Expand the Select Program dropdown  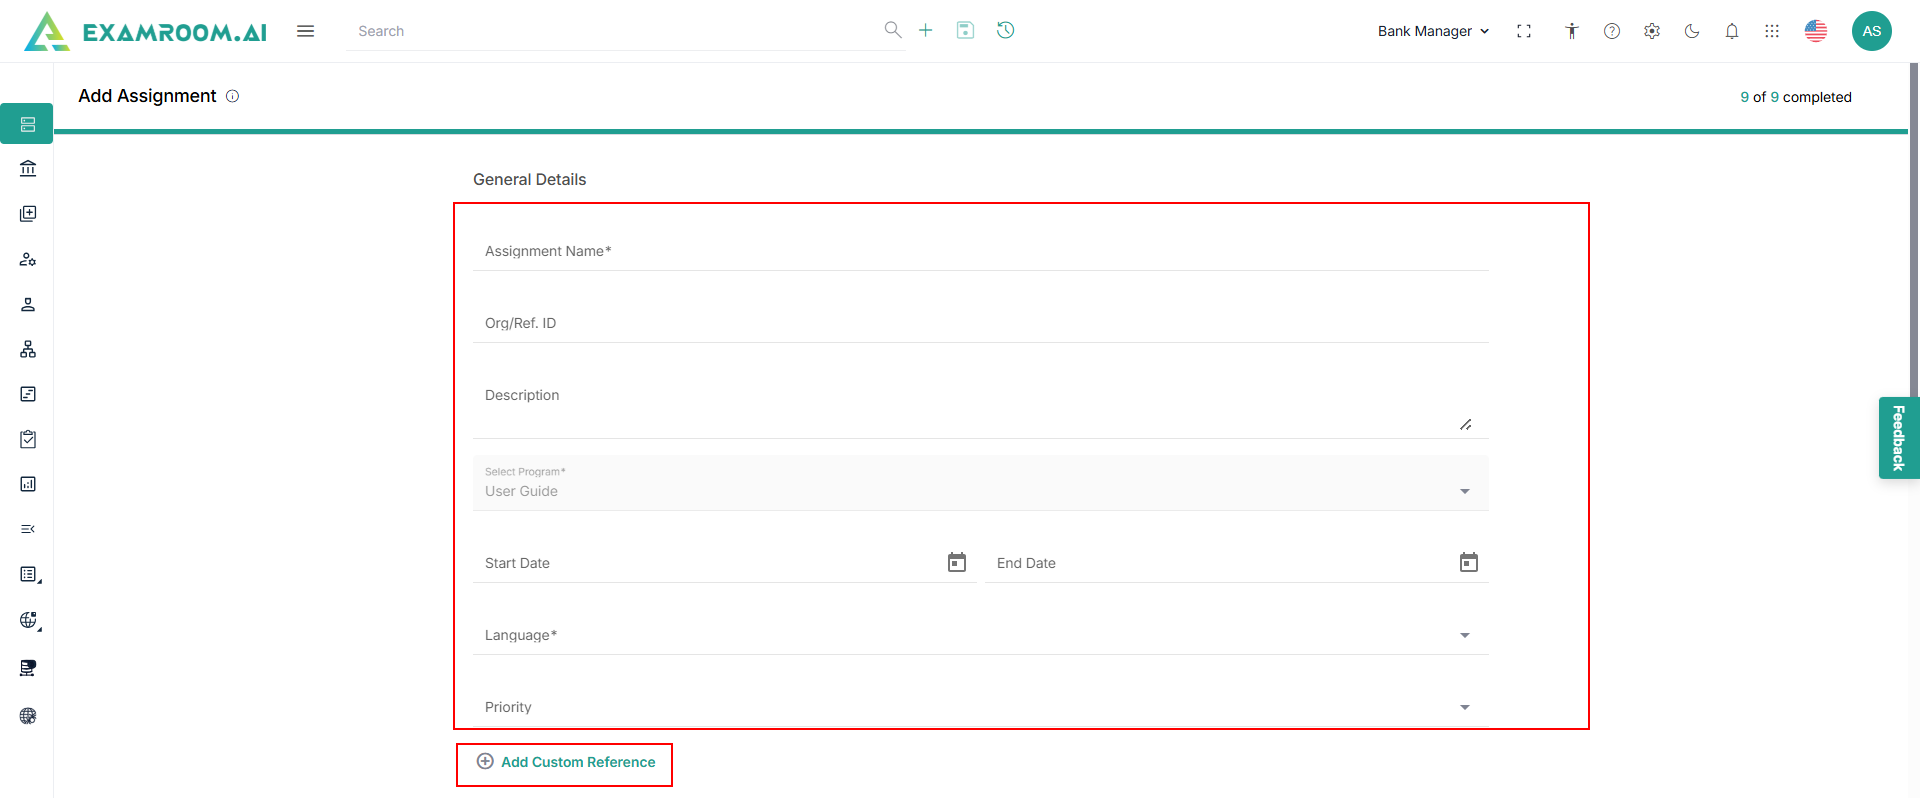click(980, 483)
